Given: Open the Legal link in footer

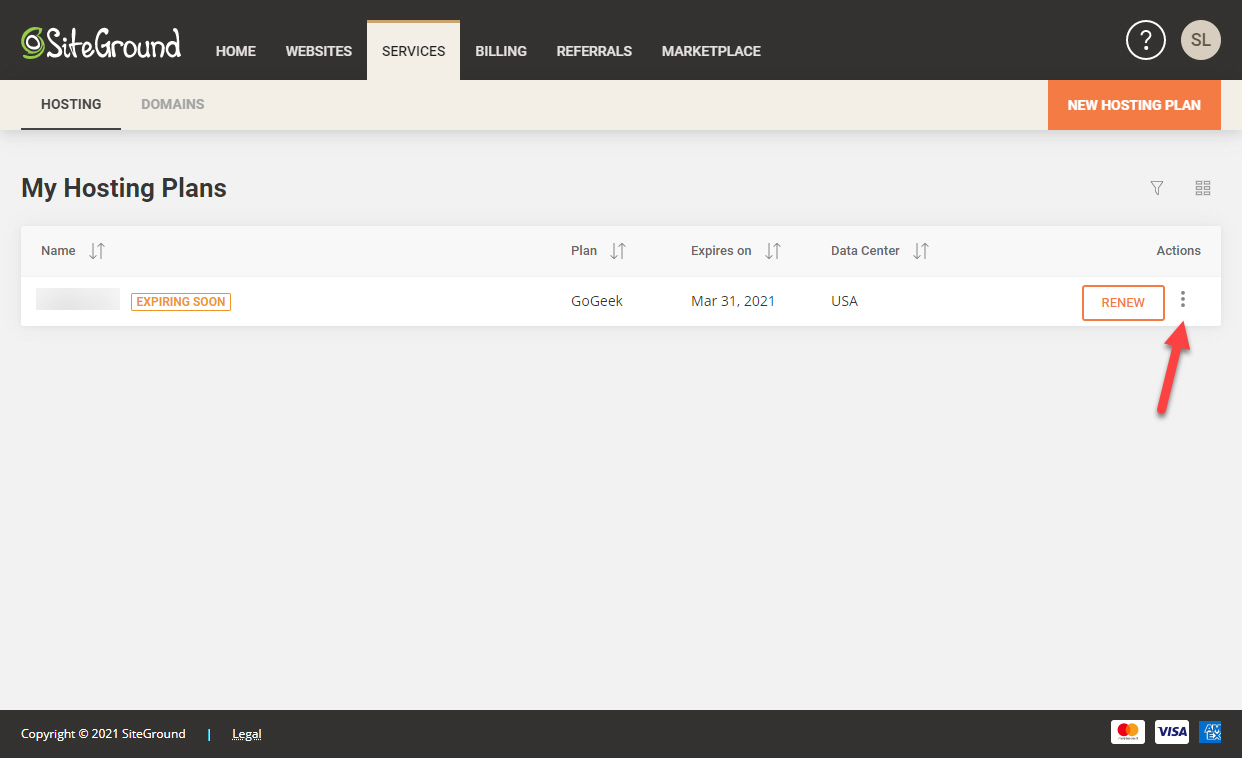Looking at the screenshot, I should coord(246,734).
